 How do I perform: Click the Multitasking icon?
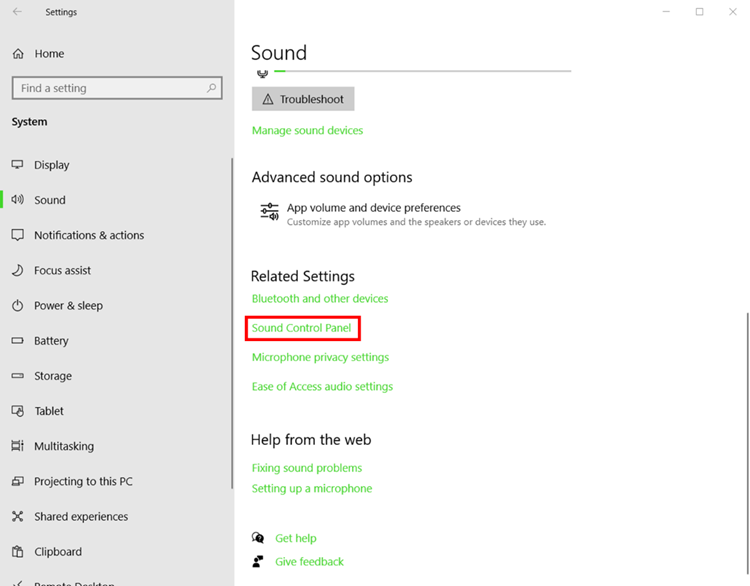[x=17, y=446]
